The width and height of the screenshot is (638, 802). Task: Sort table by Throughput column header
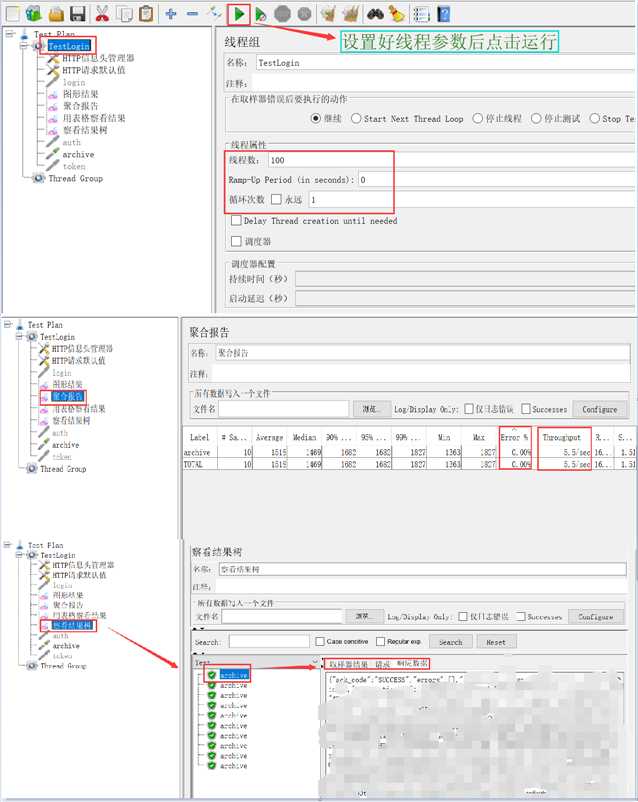coord(562,437)
